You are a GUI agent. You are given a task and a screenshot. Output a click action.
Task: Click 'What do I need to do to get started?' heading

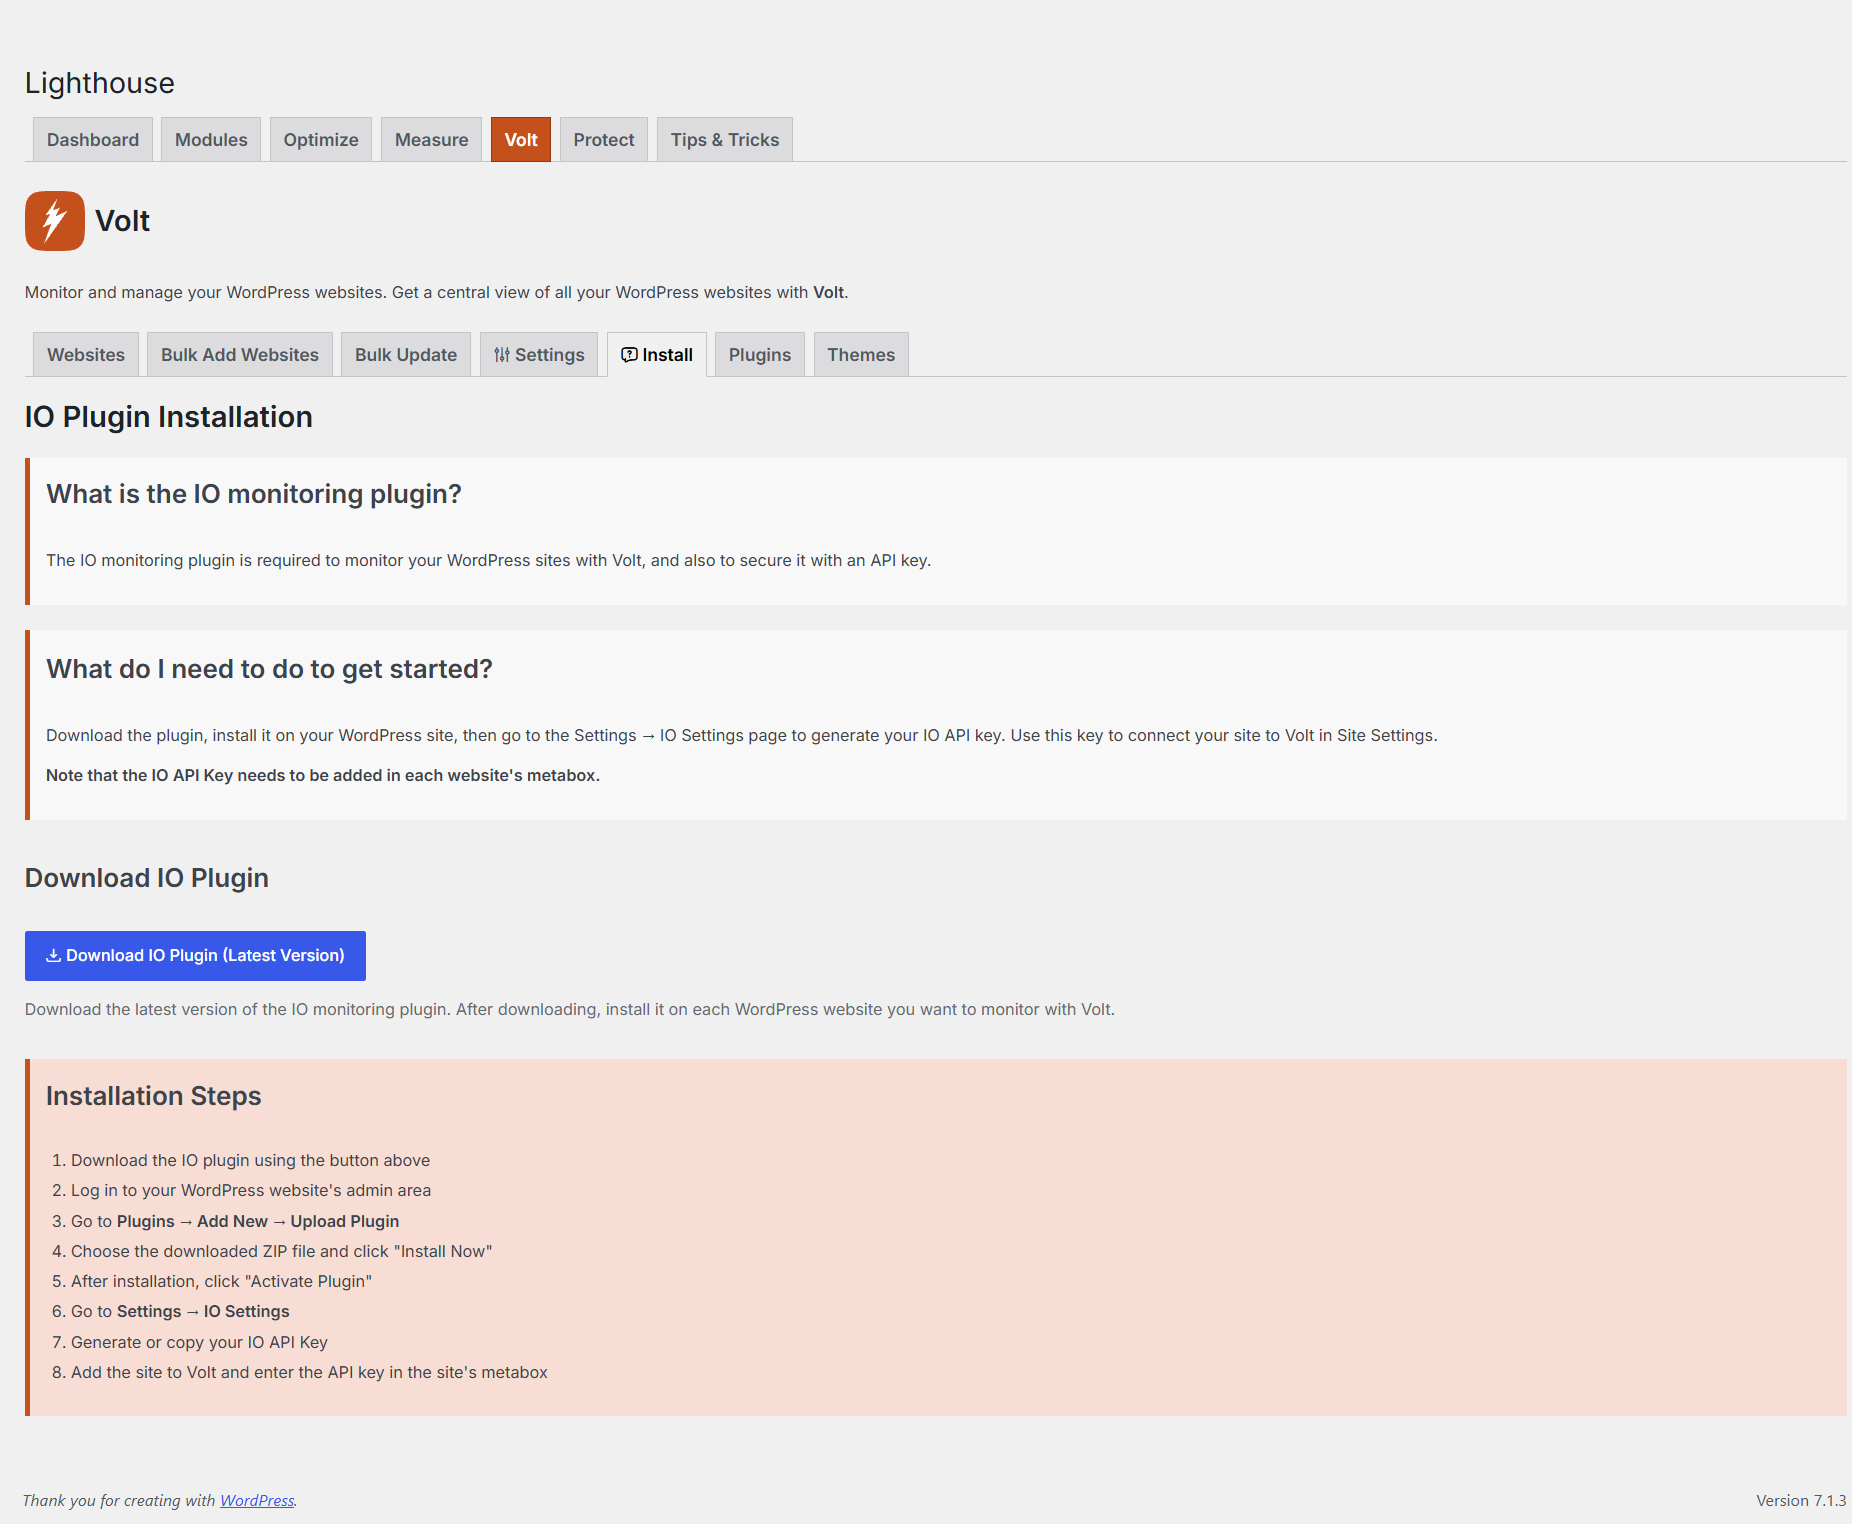click(269, 669)
